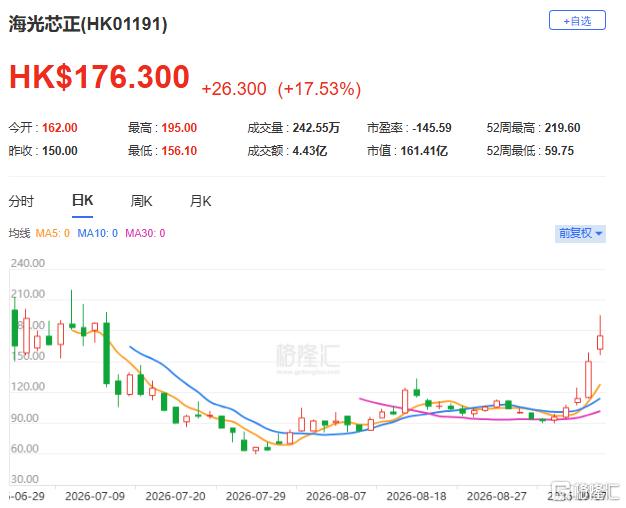This screenshot has width=626, height=508.
Task: Click the stock title 海光芯正(HK01191)
Action: 88,24
